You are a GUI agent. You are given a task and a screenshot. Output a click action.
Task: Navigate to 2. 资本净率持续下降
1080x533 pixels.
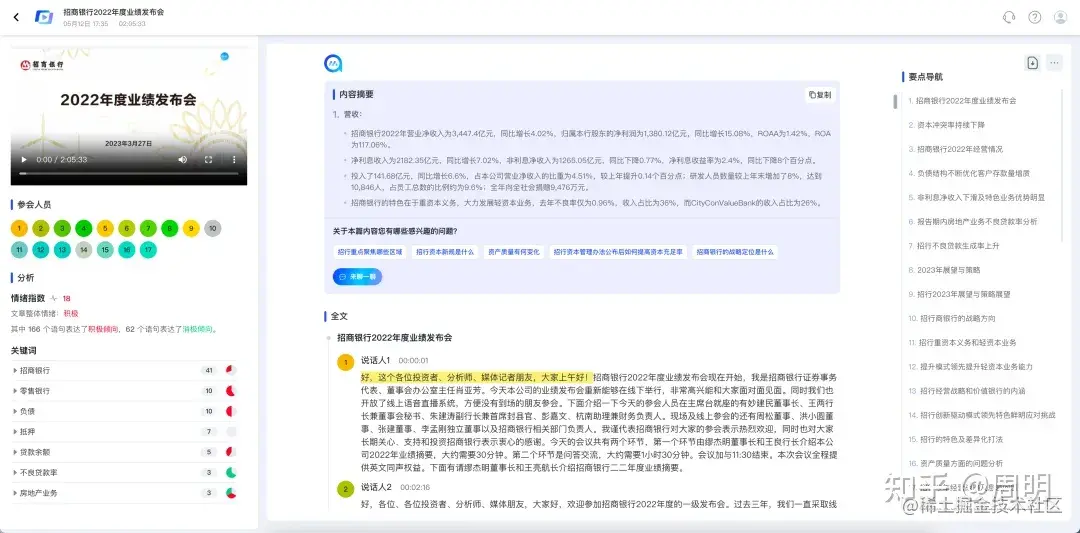click(946, 125)
